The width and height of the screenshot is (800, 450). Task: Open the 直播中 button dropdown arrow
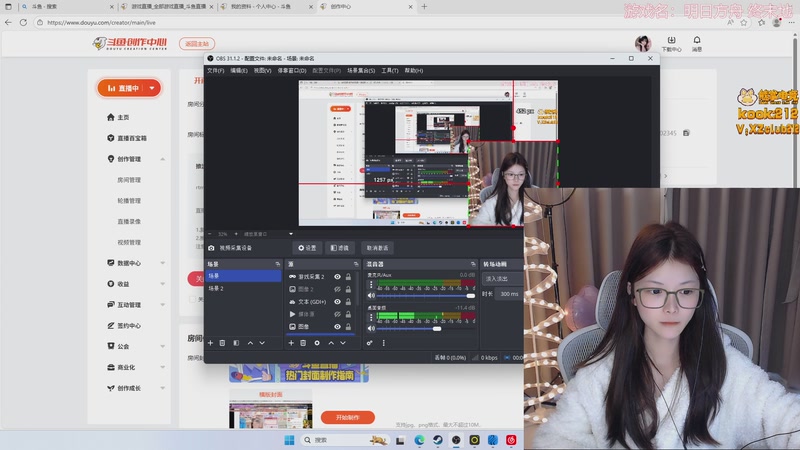click(x=152, y=88)
